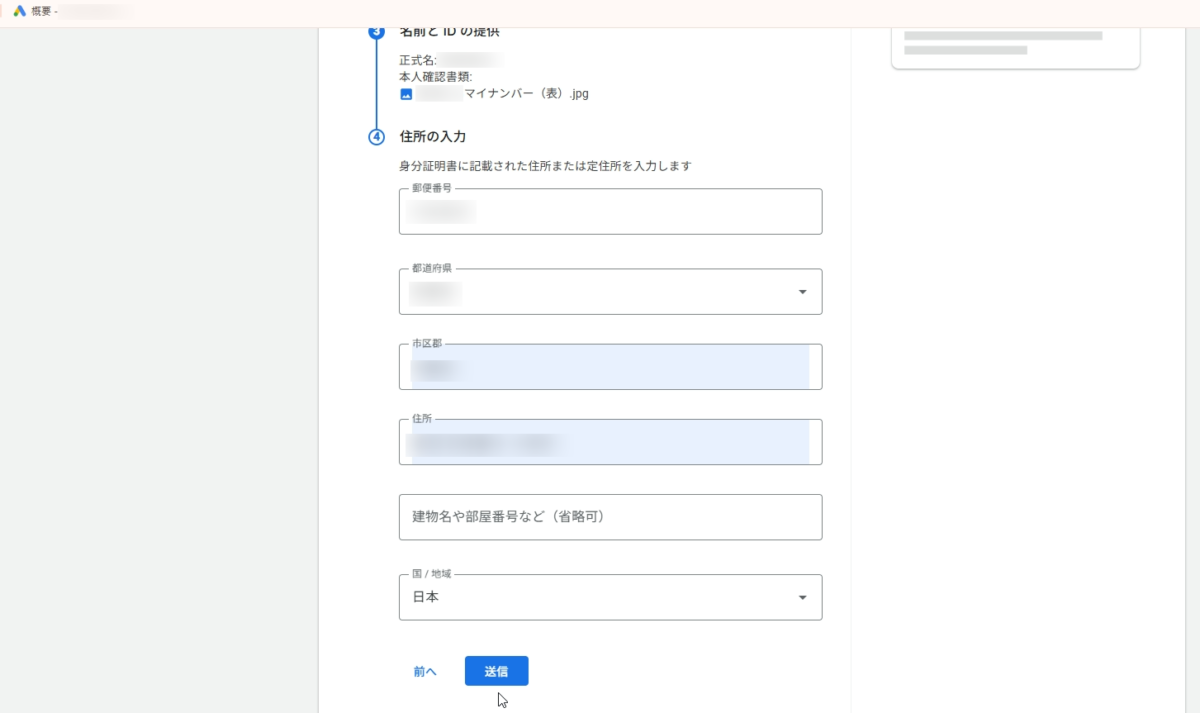Click the 名前と ID の提供 step heading
Image resolution: width=1200 pixels, height=713 pixels.
pos(449,32)
